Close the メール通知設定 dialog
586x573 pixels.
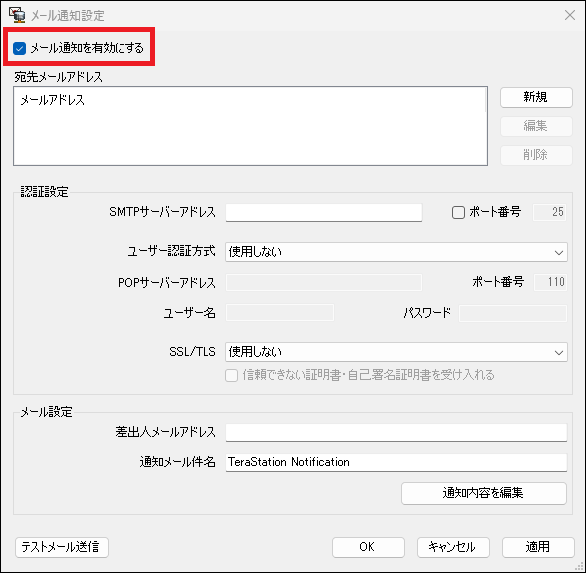pyautogui.click(x=570, y=15)
